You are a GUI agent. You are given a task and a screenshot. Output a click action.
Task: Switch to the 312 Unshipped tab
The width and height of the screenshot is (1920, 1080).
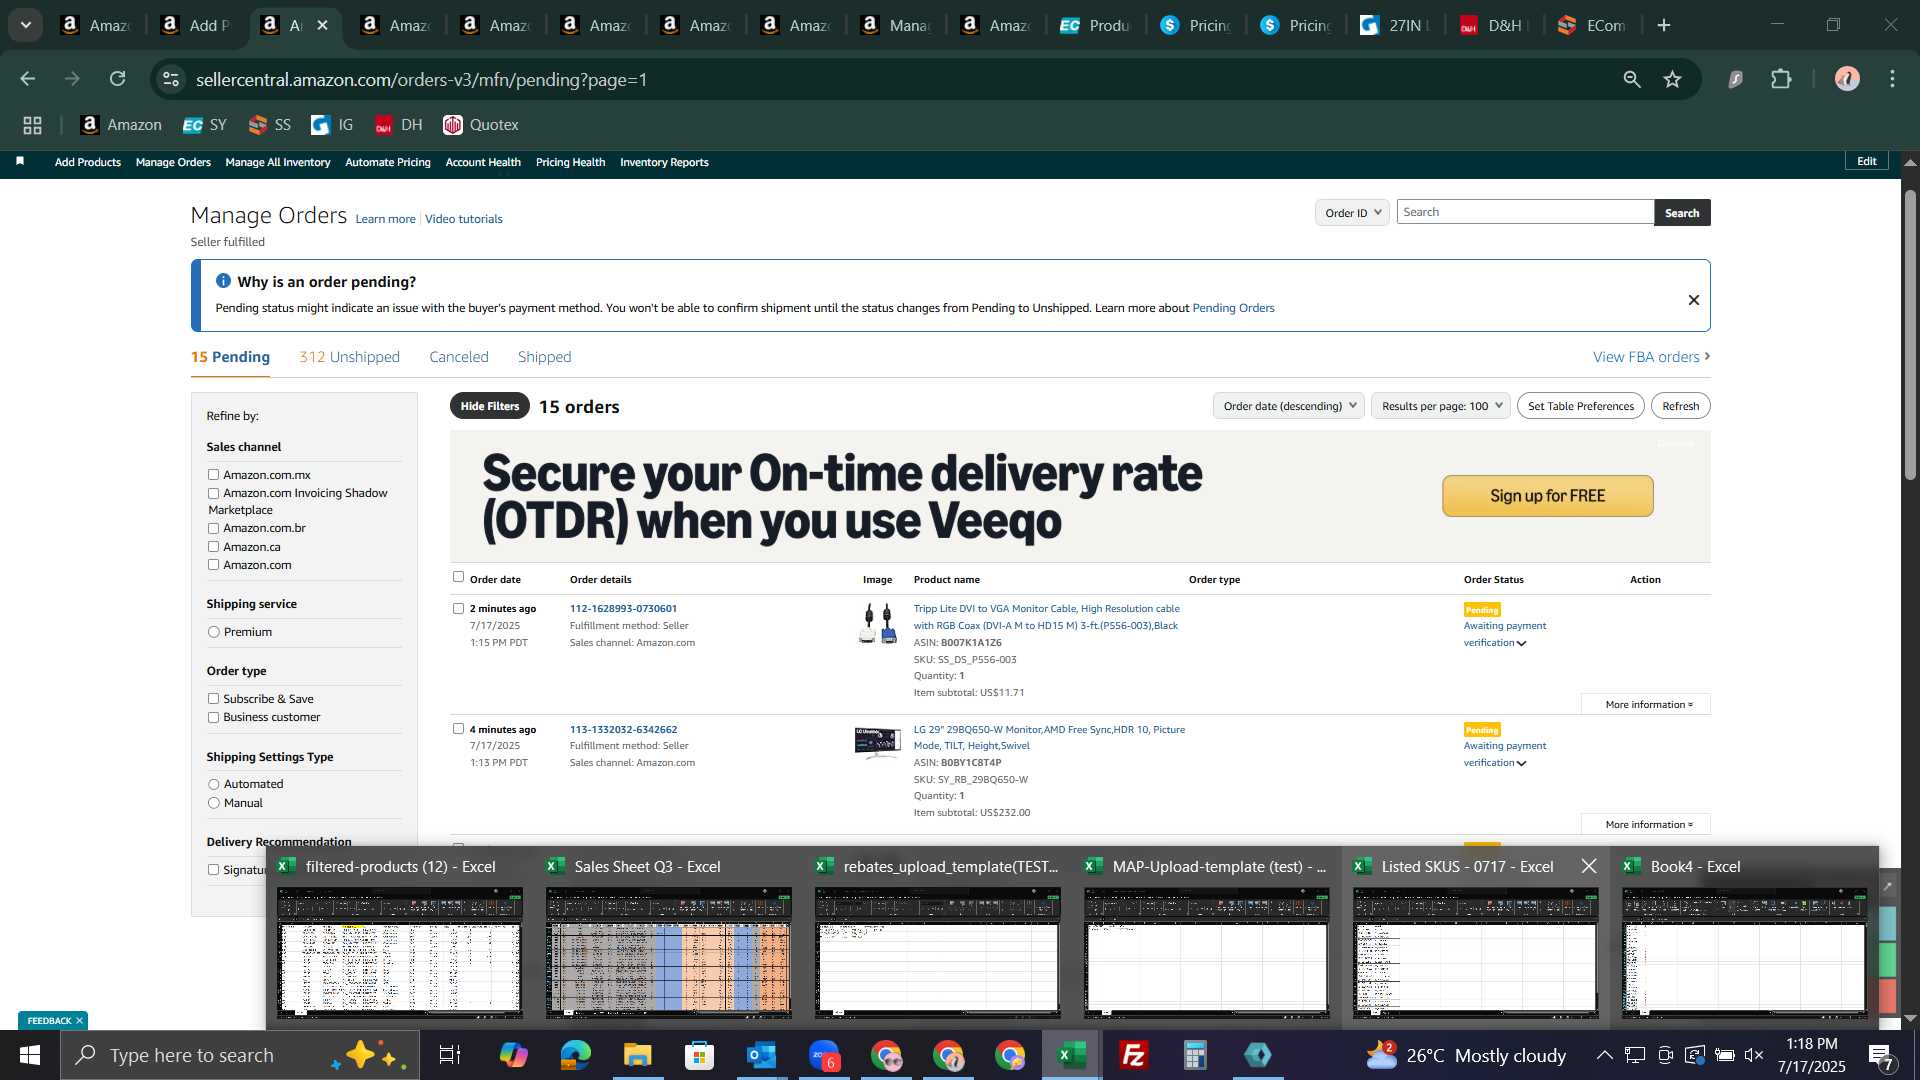(x=349, y=357)
